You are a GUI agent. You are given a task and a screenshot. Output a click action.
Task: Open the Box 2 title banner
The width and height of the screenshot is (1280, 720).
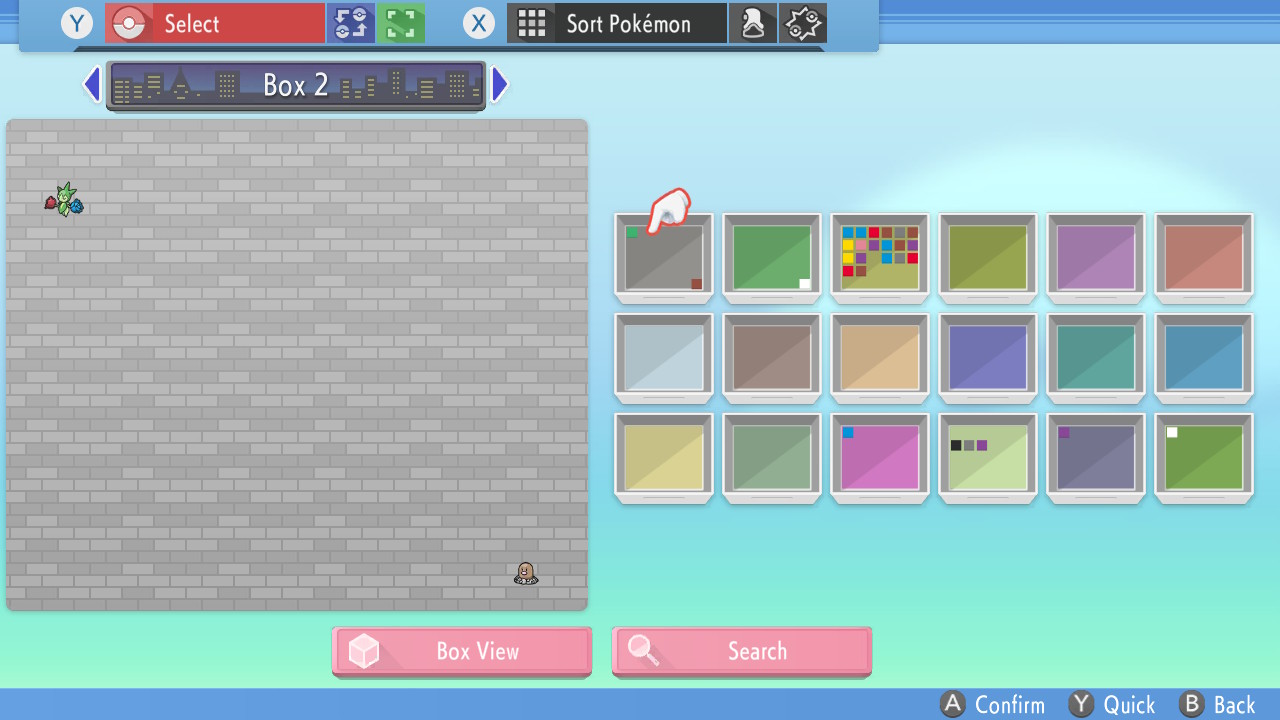(295, 84)
